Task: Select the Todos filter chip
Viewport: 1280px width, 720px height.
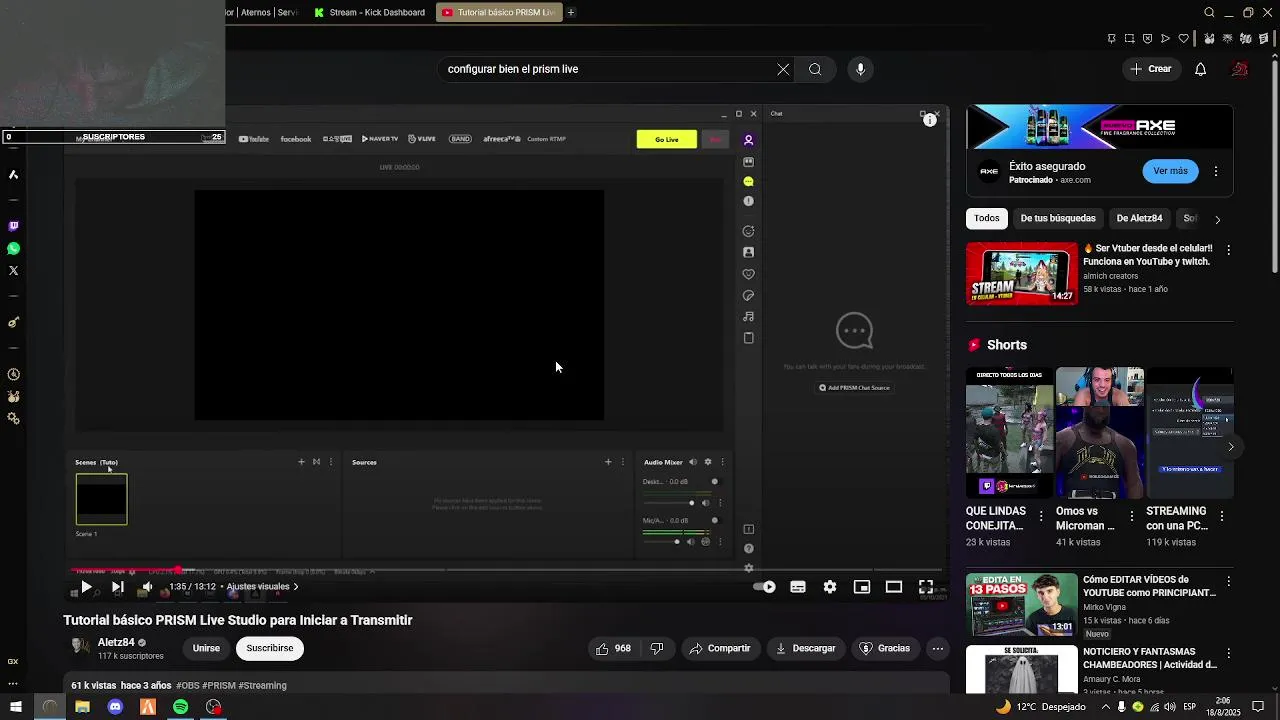Action: click(987, 218)
